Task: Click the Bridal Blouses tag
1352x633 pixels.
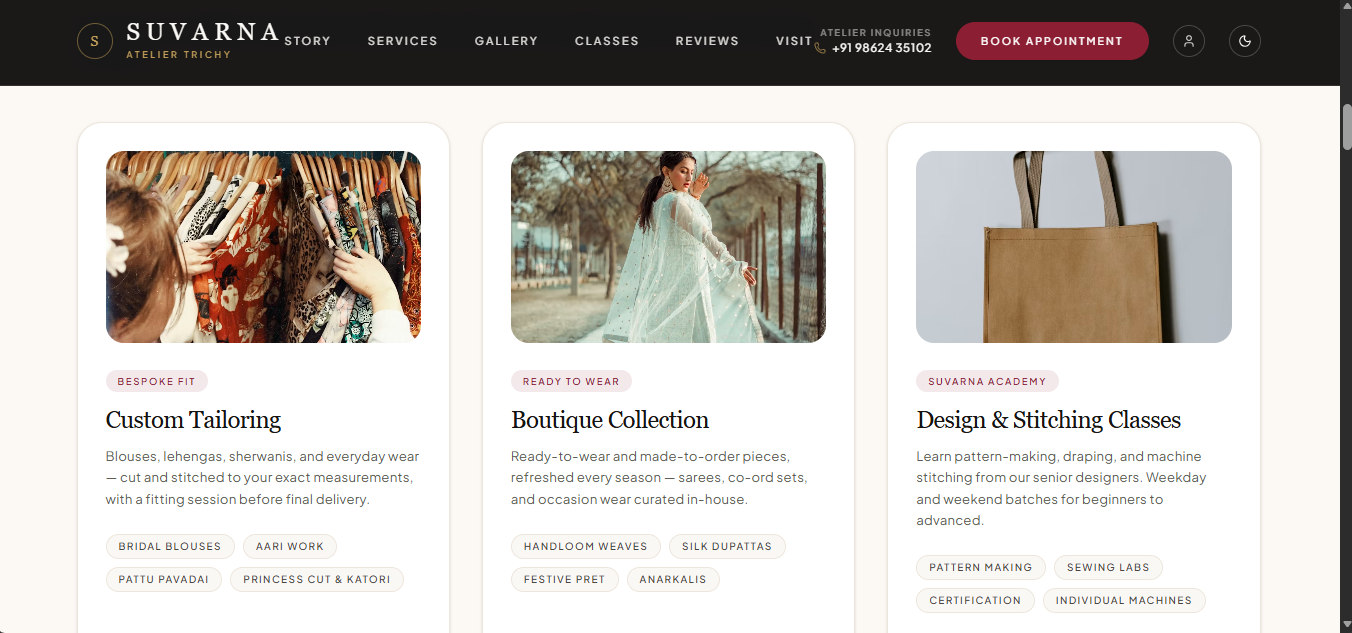Action: coord(170,546)
